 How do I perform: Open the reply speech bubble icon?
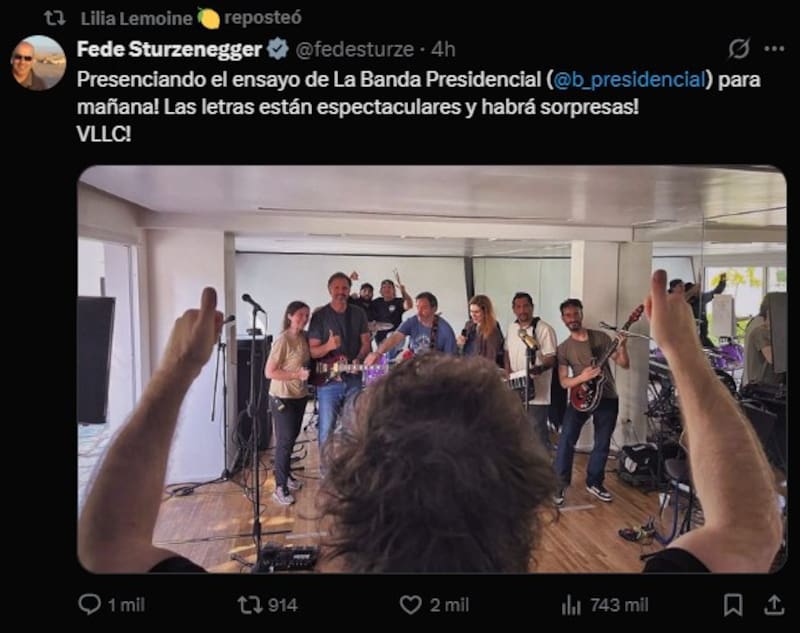coord(90,604)
